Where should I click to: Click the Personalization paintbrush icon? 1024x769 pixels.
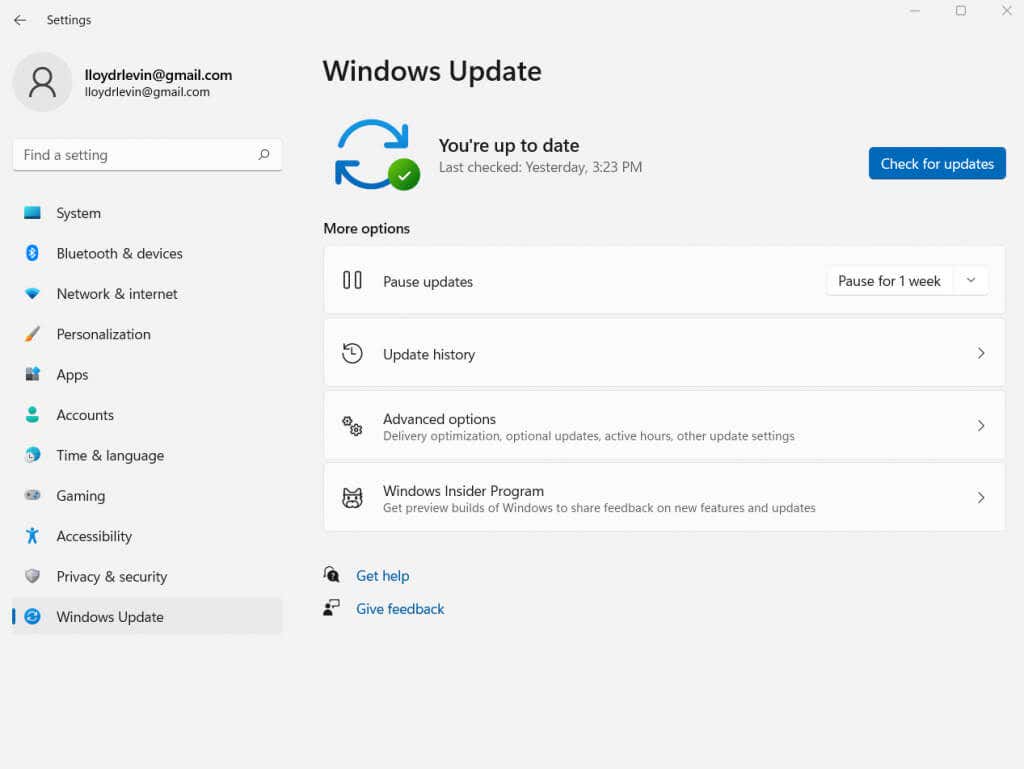(x=32, y=334)
